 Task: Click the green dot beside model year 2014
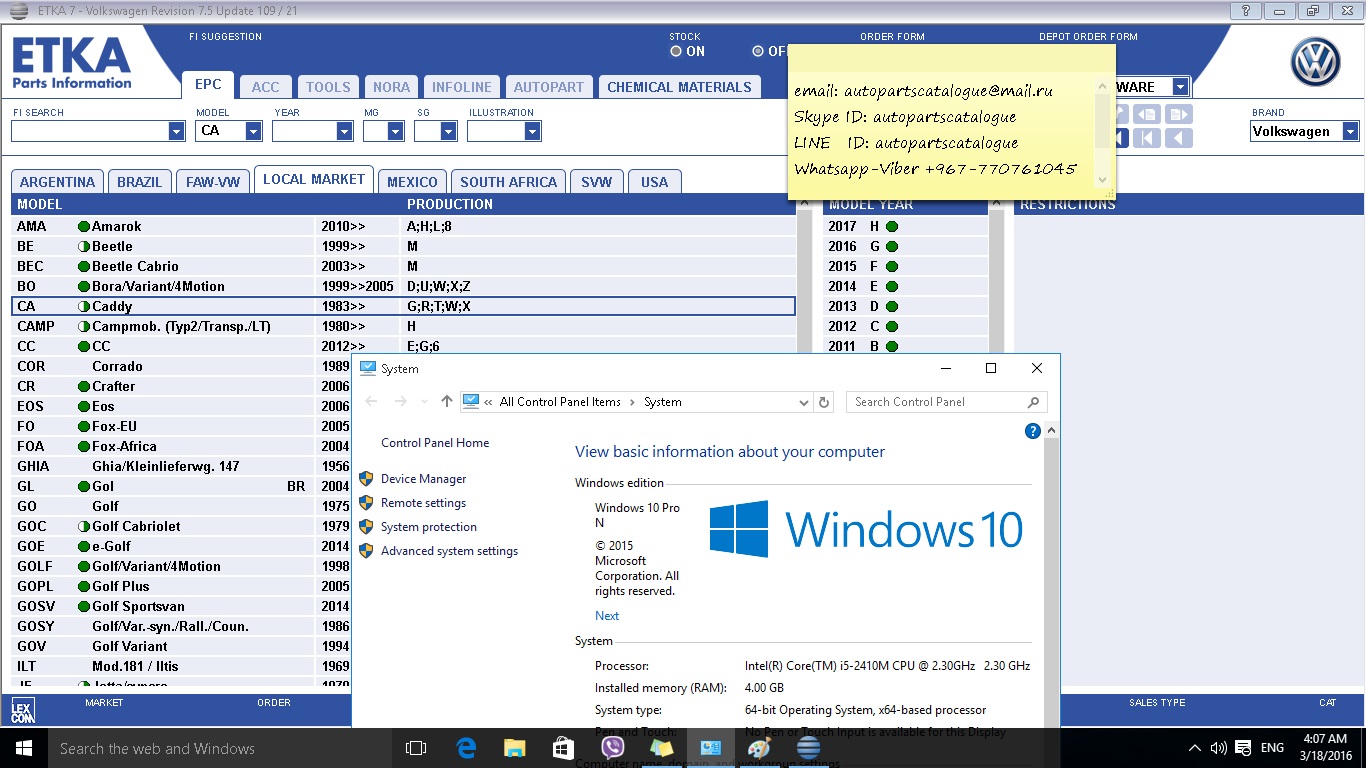(892, 287)
